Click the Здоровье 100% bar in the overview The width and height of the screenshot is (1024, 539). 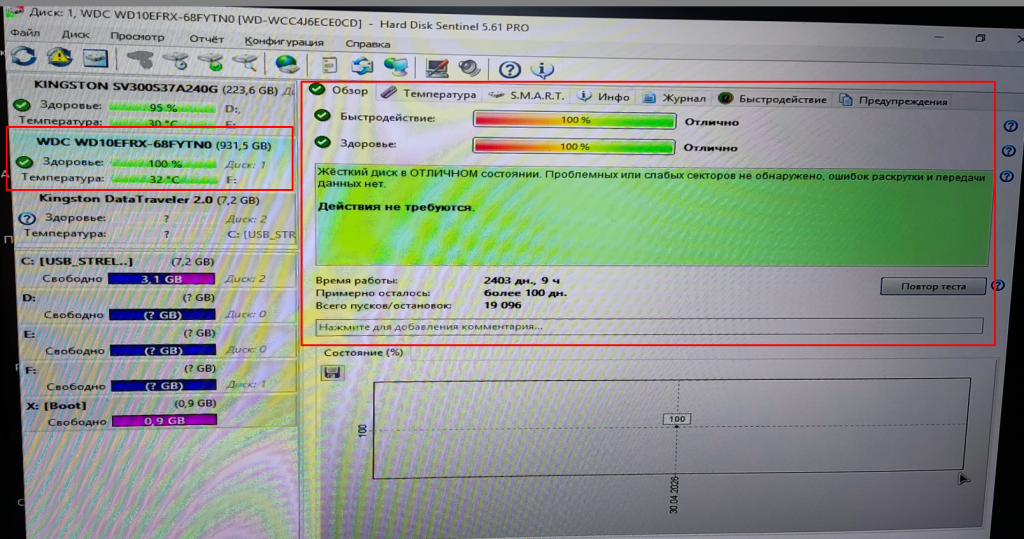pyautogui.click(x=574, y=146)
